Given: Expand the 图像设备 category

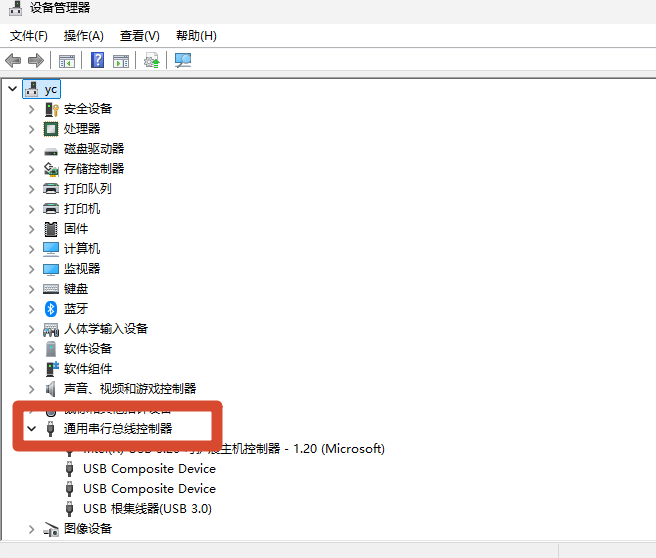Looking at the screenshot, I should click(31, 529).
